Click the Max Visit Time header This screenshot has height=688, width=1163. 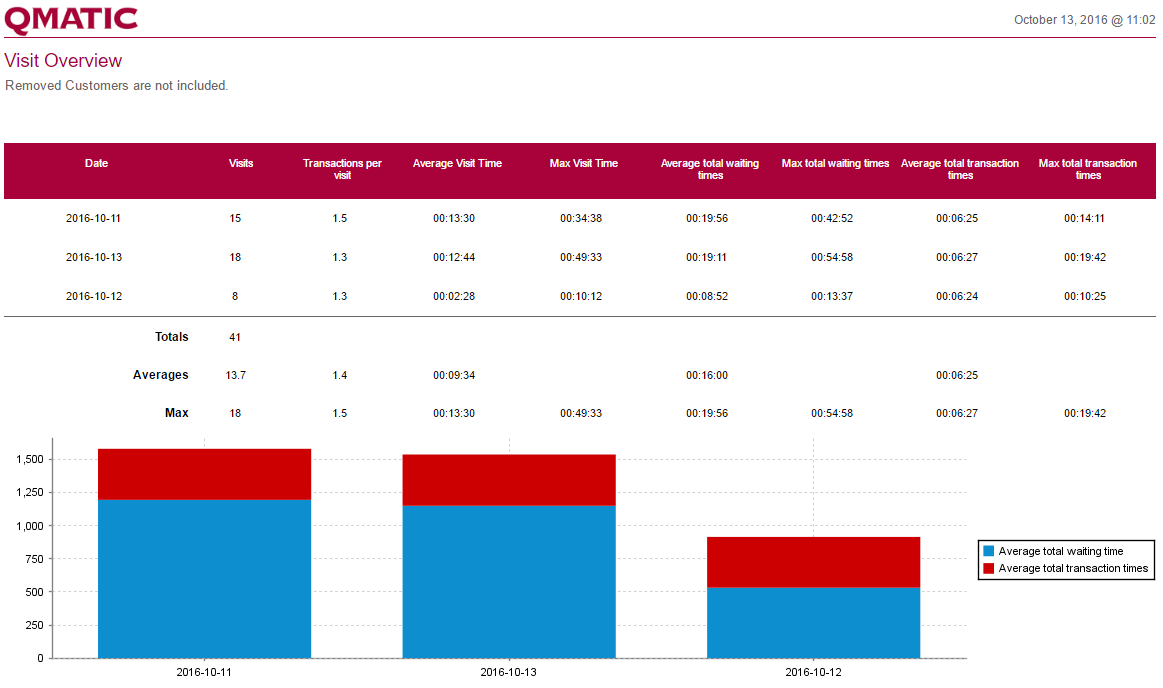[583, 163]
